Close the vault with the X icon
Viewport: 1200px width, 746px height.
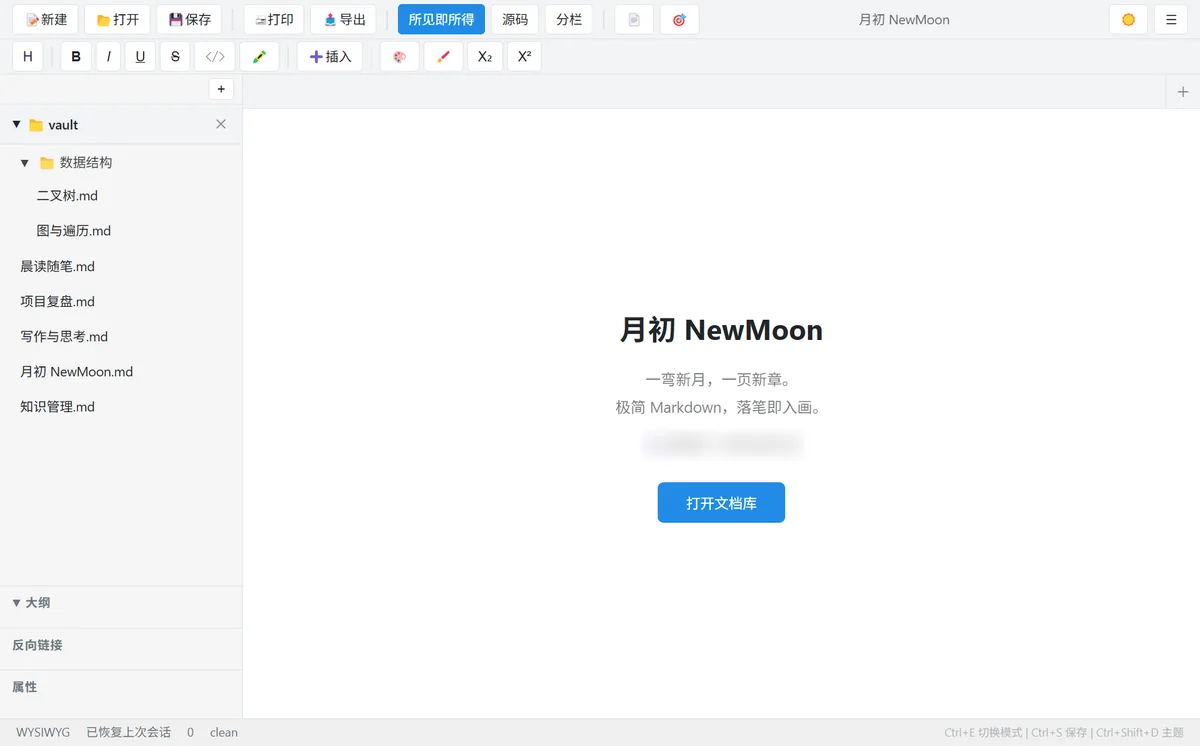click(x=221, y=124)
